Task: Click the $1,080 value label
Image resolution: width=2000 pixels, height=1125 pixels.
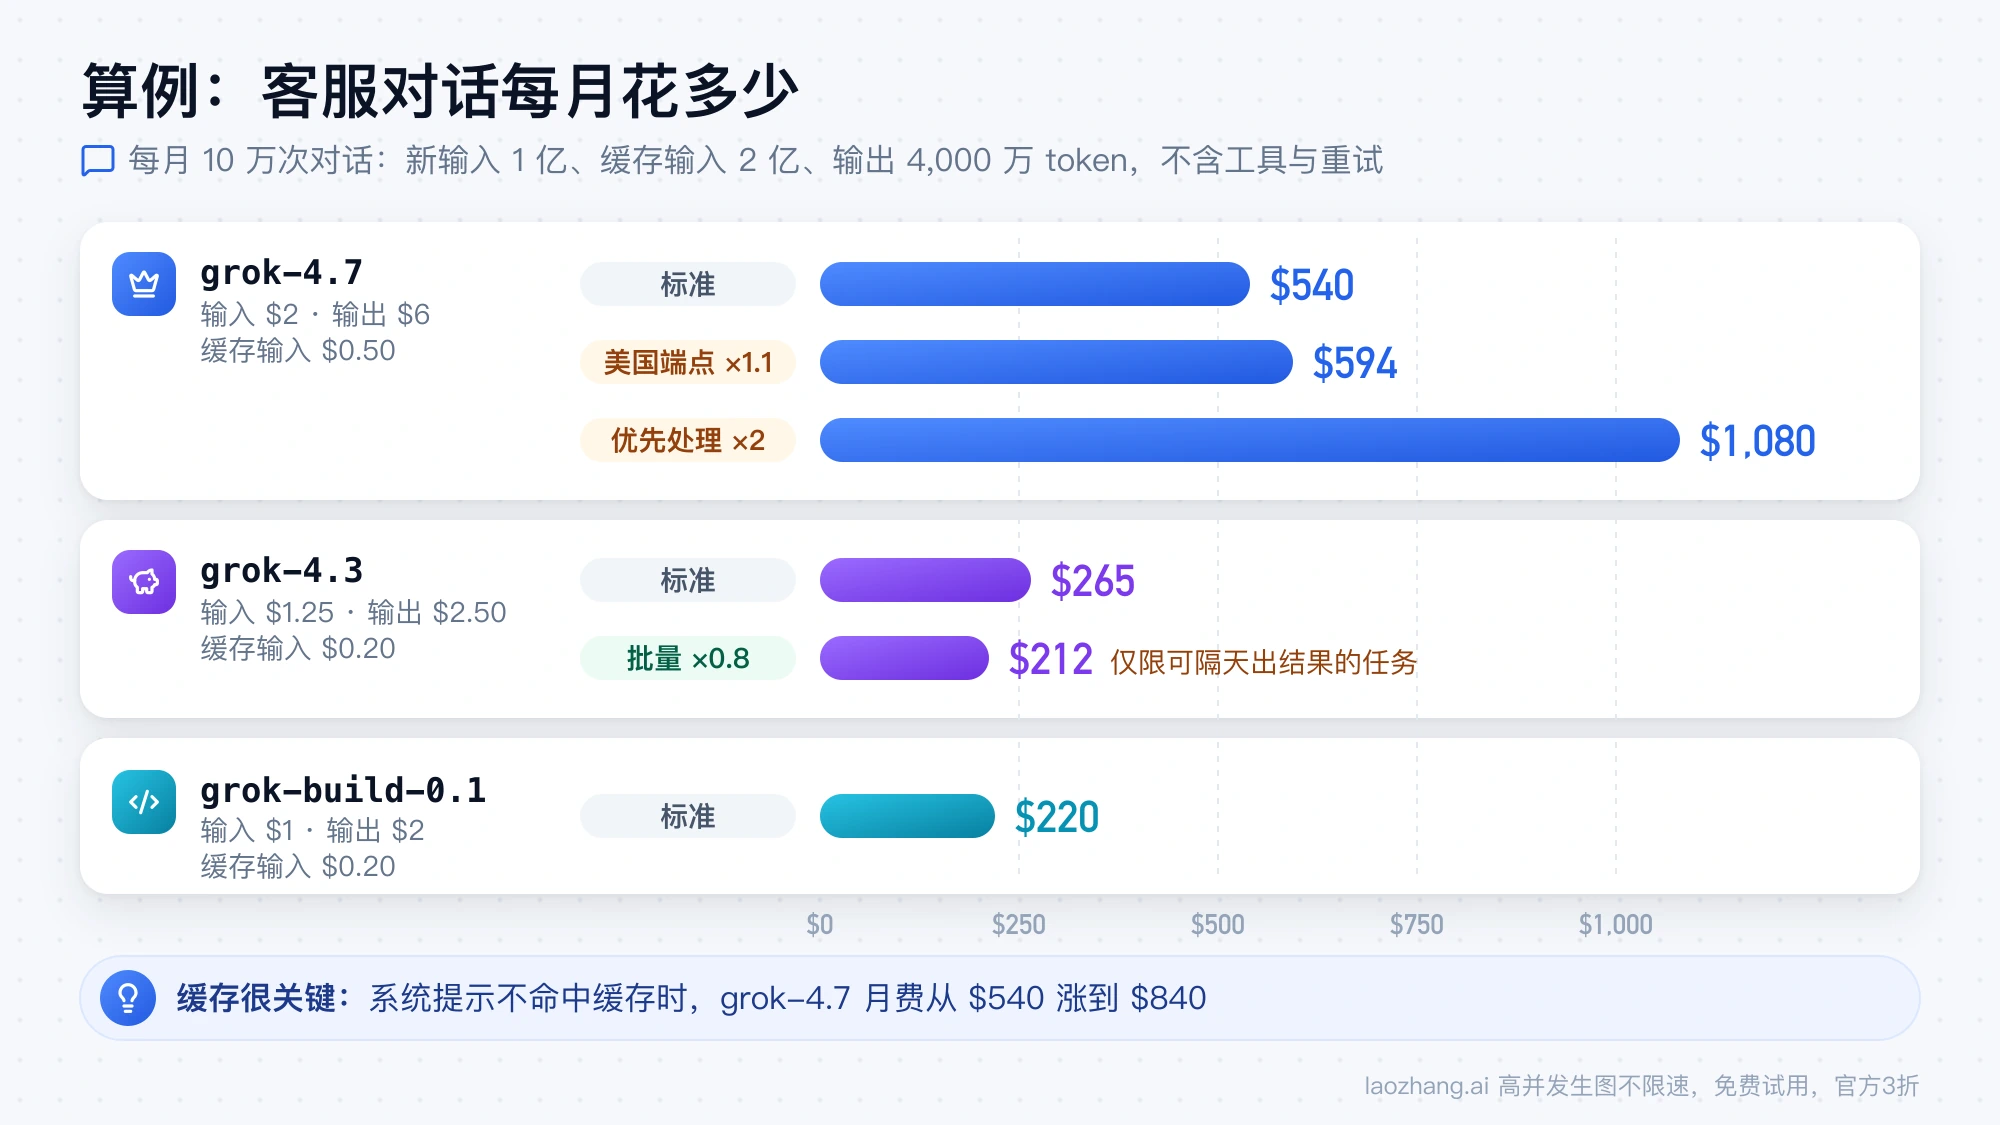Action: 1758,441
